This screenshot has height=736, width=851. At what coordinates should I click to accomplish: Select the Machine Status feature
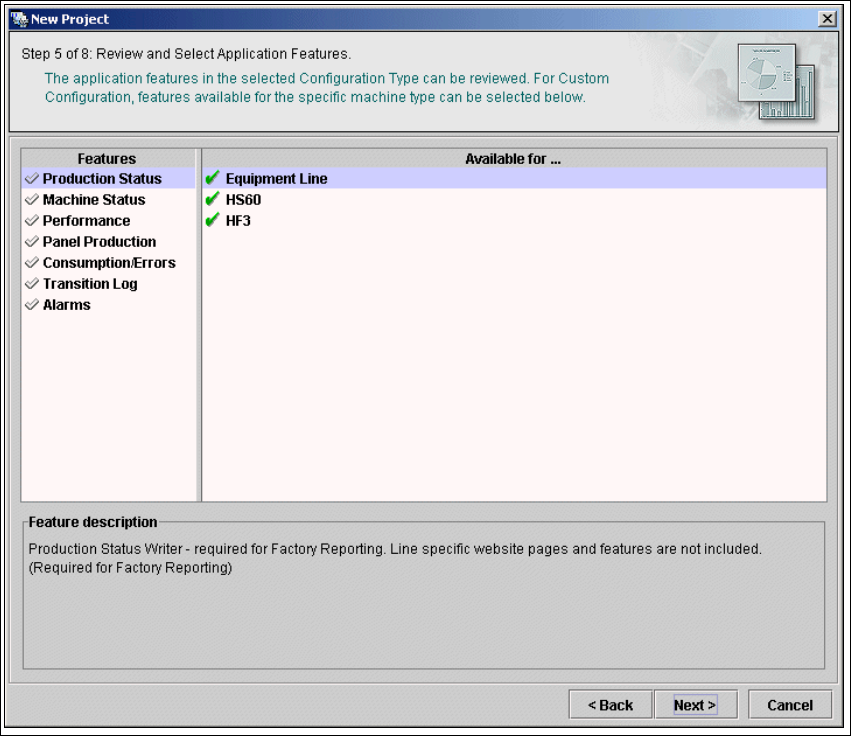coord(109,200)
